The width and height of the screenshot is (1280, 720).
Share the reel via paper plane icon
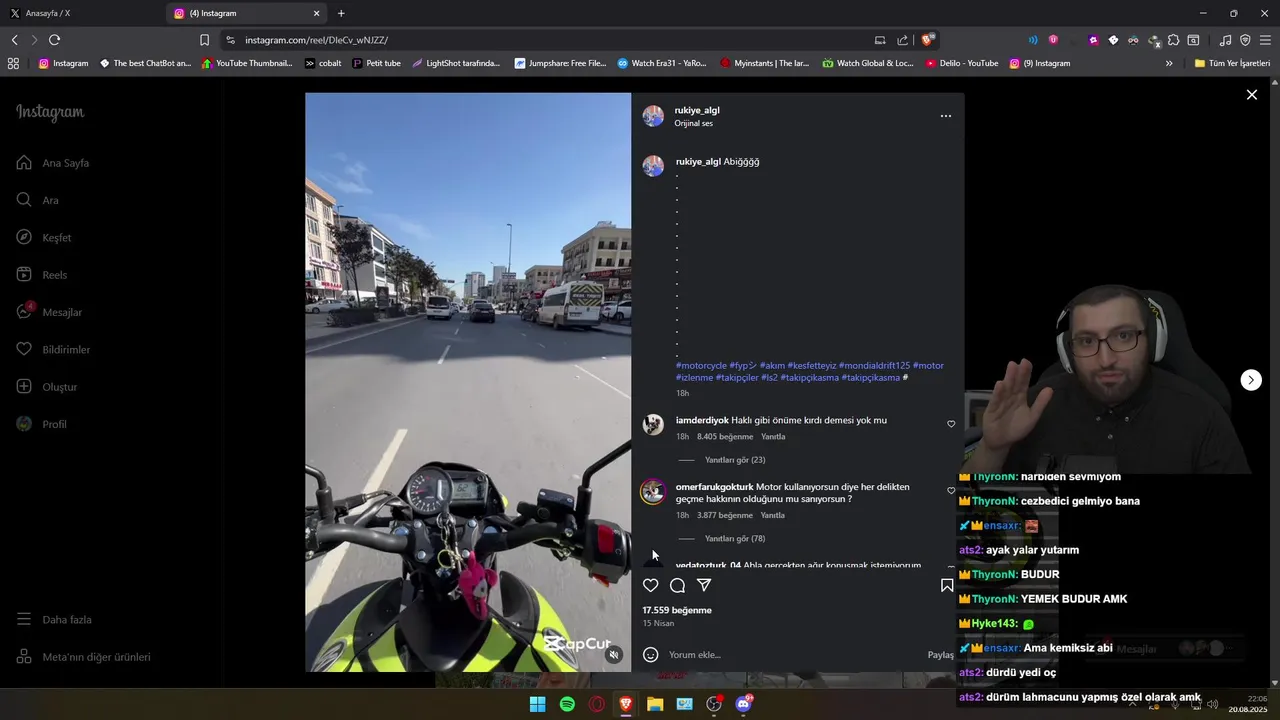pyautogui.click(x=704, y=585)
